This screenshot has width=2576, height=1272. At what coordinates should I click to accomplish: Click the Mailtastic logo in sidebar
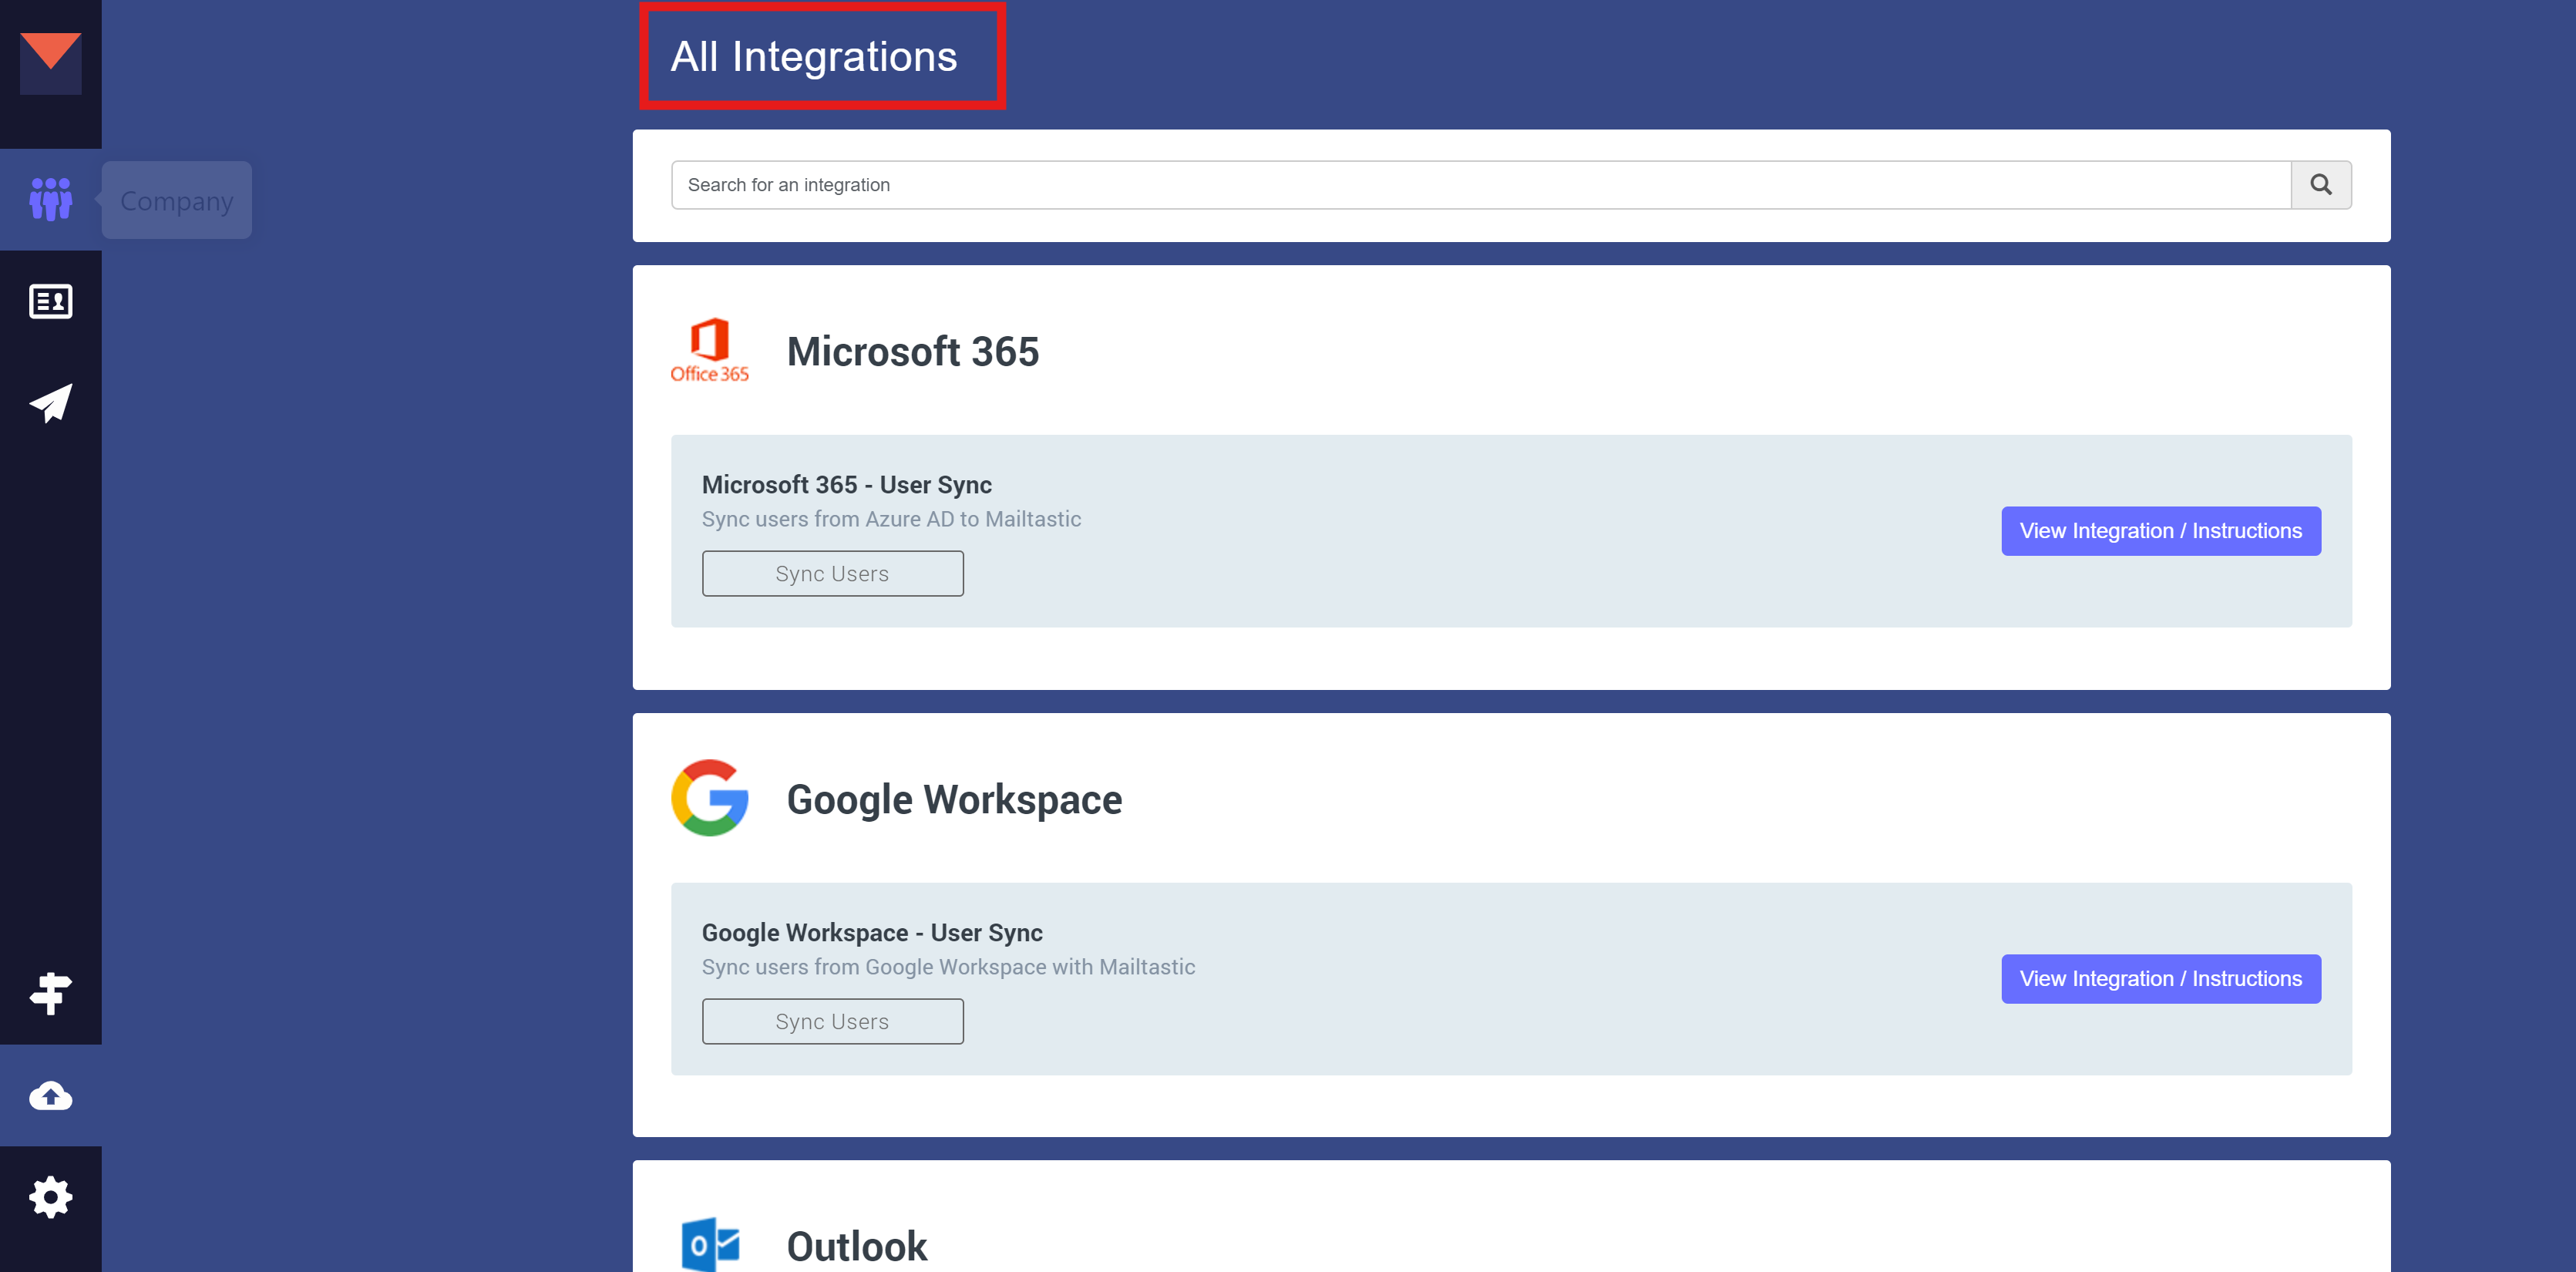(50, 62)
